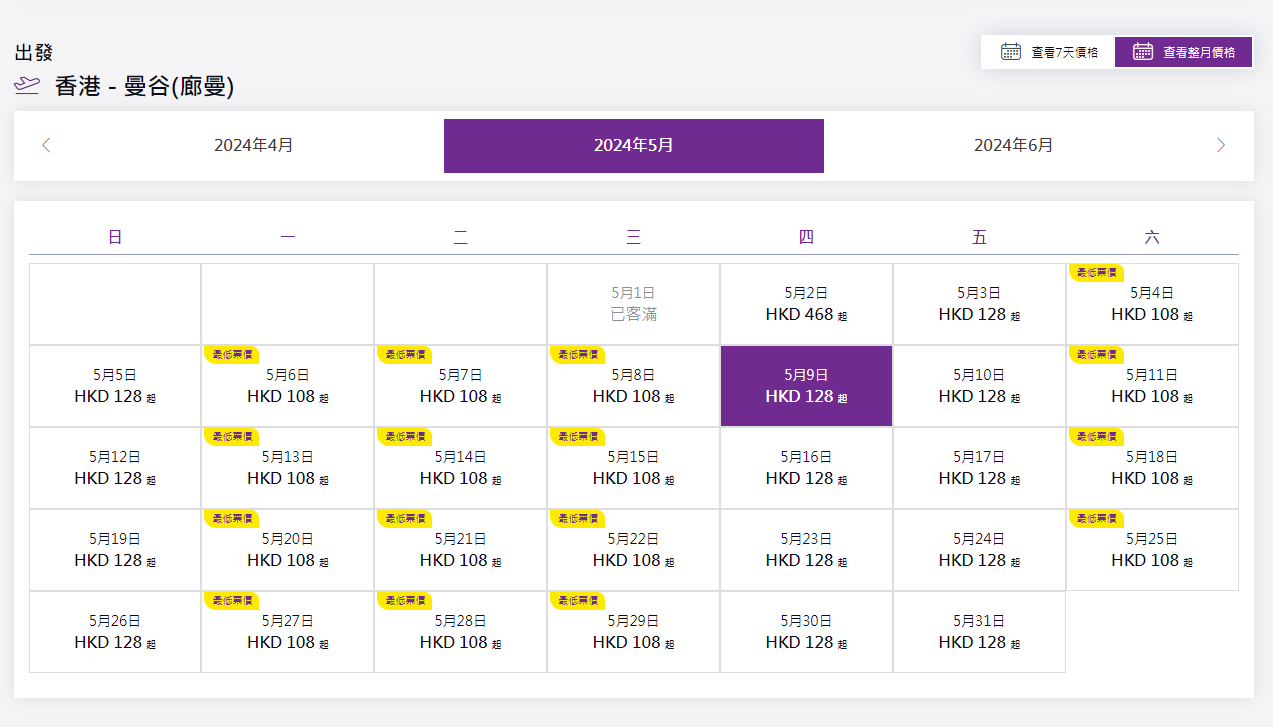The image size is (1273, 727).
Task: Choose 5月2日 flight at HKD 468
Action: click(x=806, y=304)
